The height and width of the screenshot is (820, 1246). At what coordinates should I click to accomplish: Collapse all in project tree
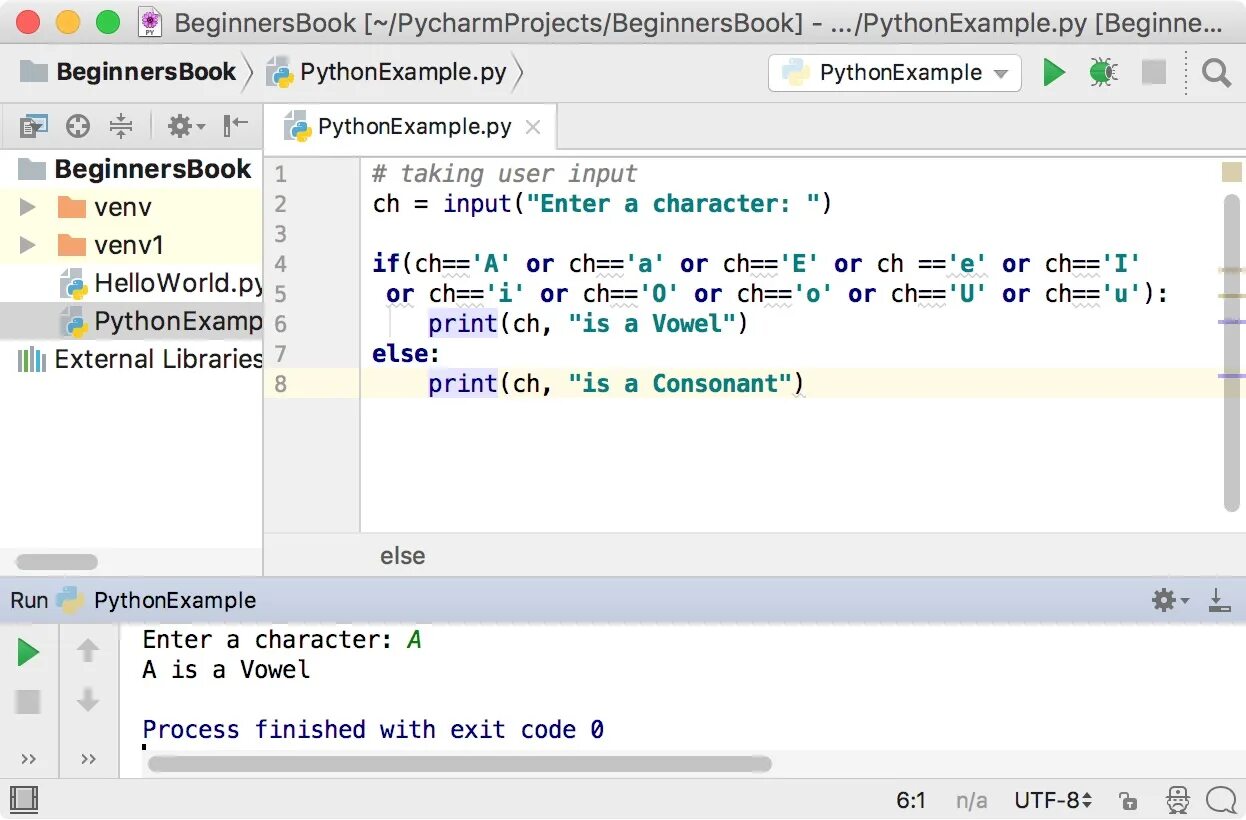point(121,126)
